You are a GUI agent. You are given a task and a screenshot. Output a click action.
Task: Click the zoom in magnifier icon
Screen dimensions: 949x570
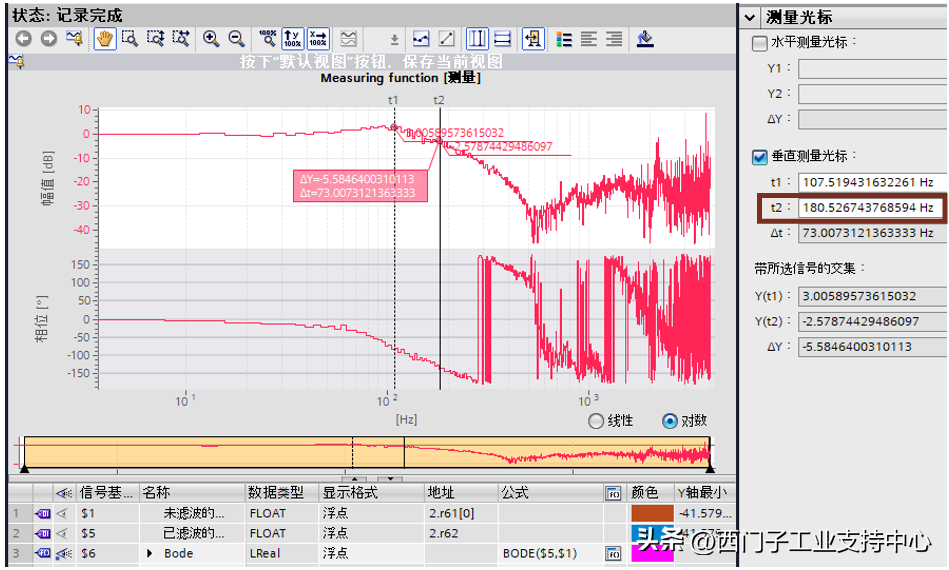pos(211,38)
